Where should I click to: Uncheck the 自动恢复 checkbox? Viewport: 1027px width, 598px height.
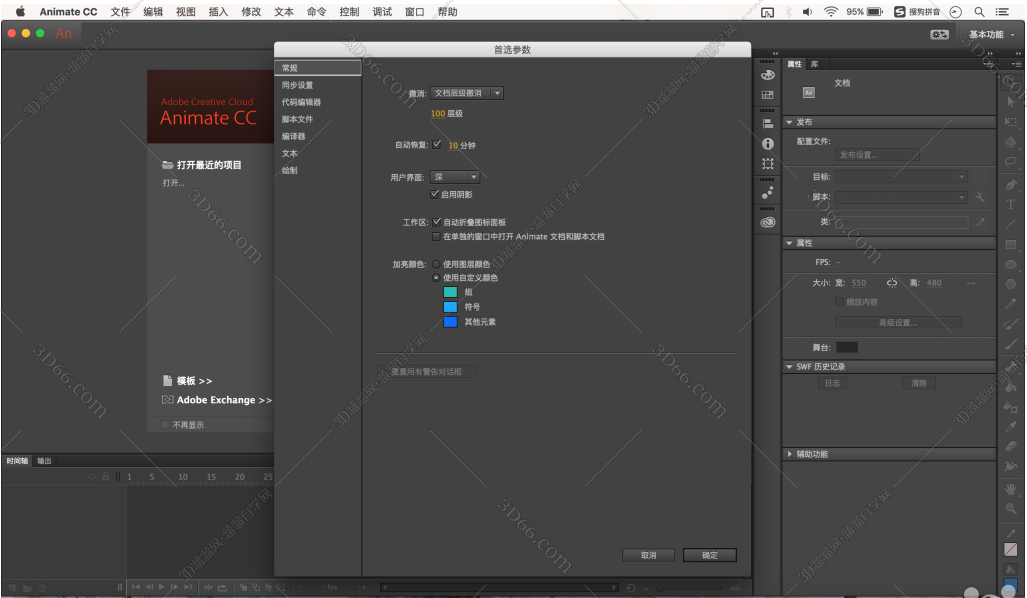(438, 144)
